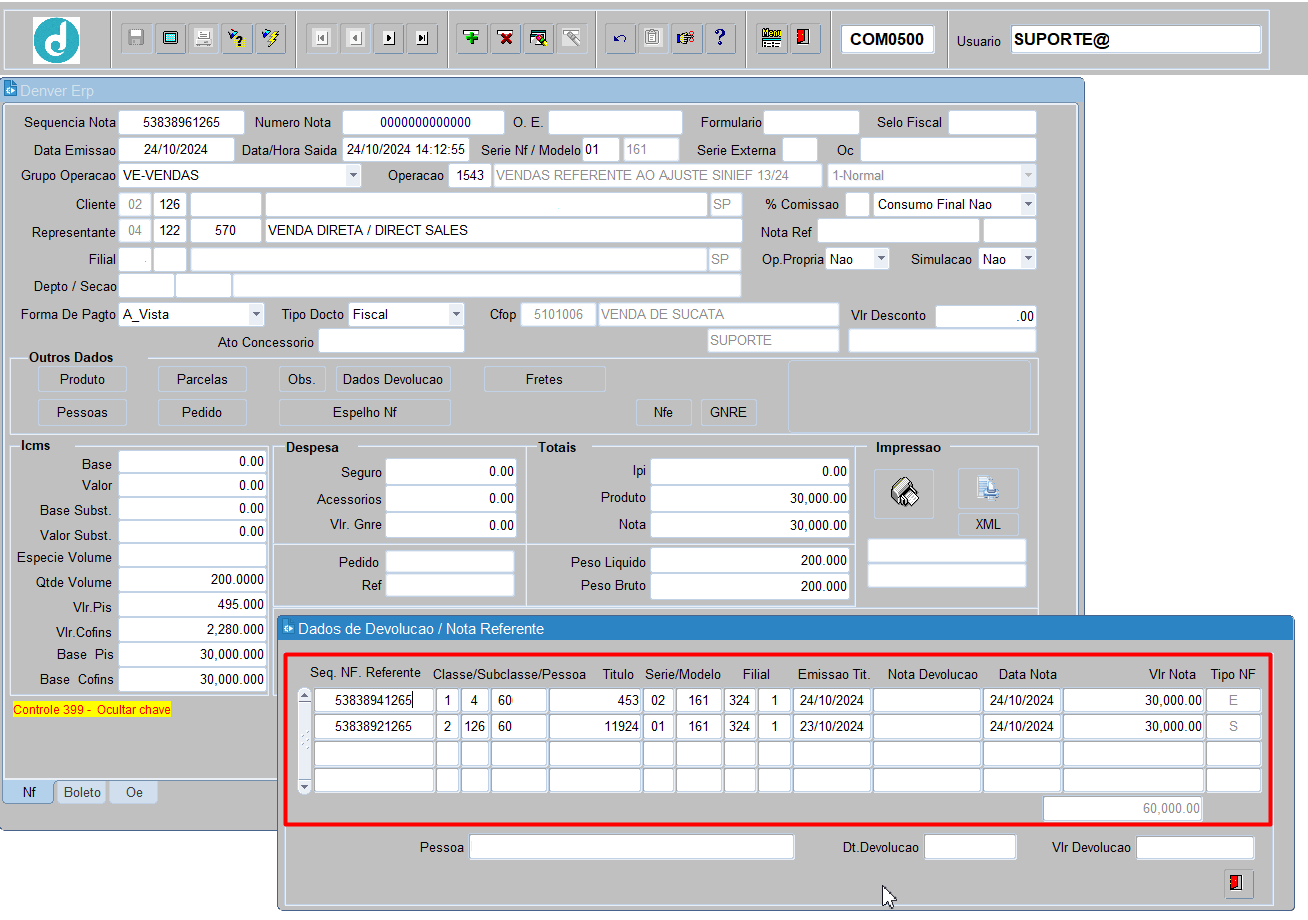Click the Dt.Devolucao field
This screenshot has height=920, width=1308.
tap(970, 848)
